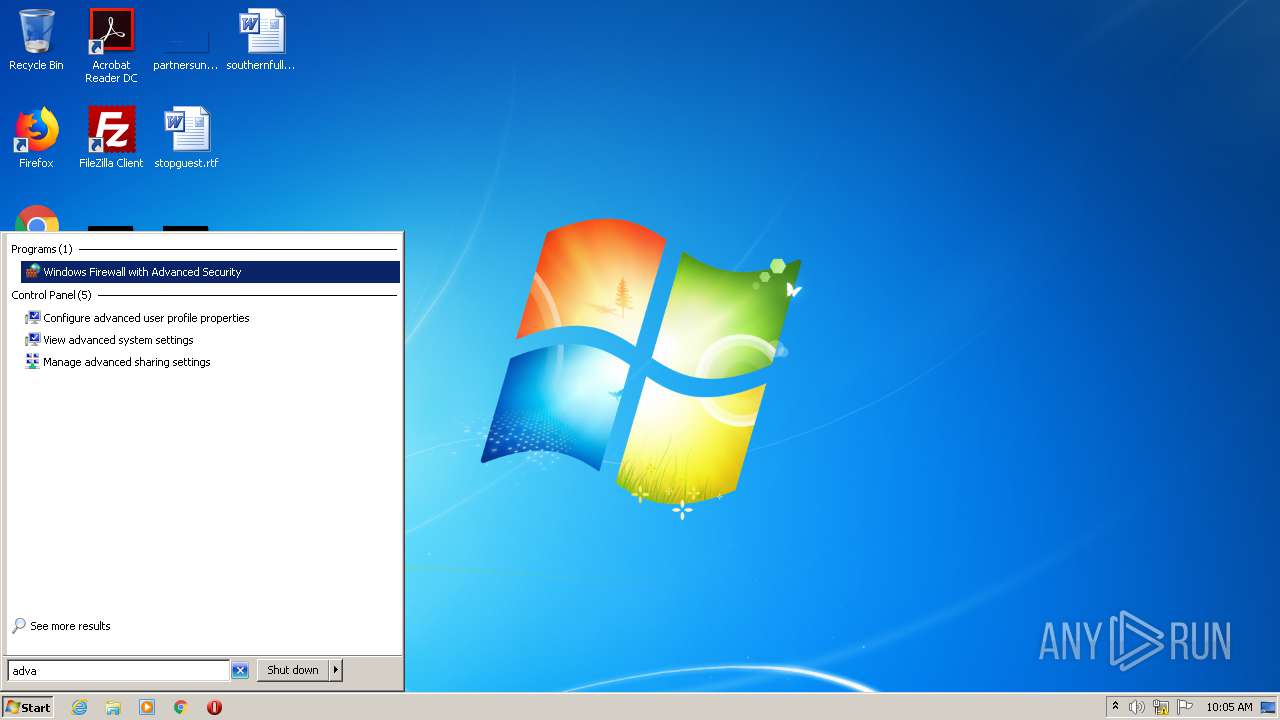
Task: Select southernfull Word document icon
Action: [261, 40]
